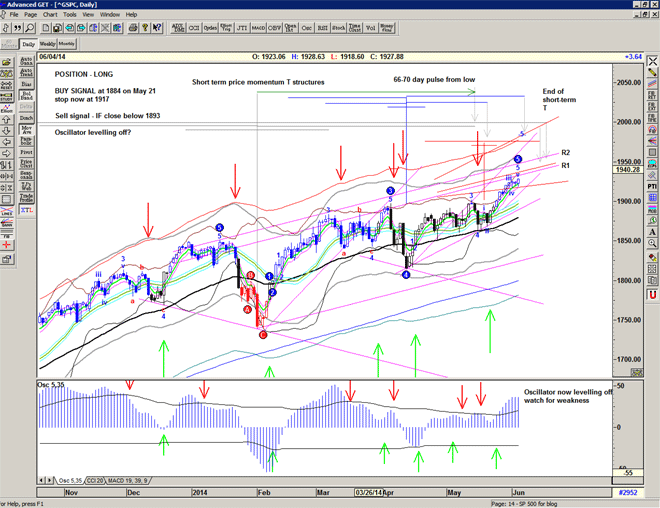Click the 1940.28 price label on axis
The height and width of the screenshot is (508, 660).
[627, 170]
